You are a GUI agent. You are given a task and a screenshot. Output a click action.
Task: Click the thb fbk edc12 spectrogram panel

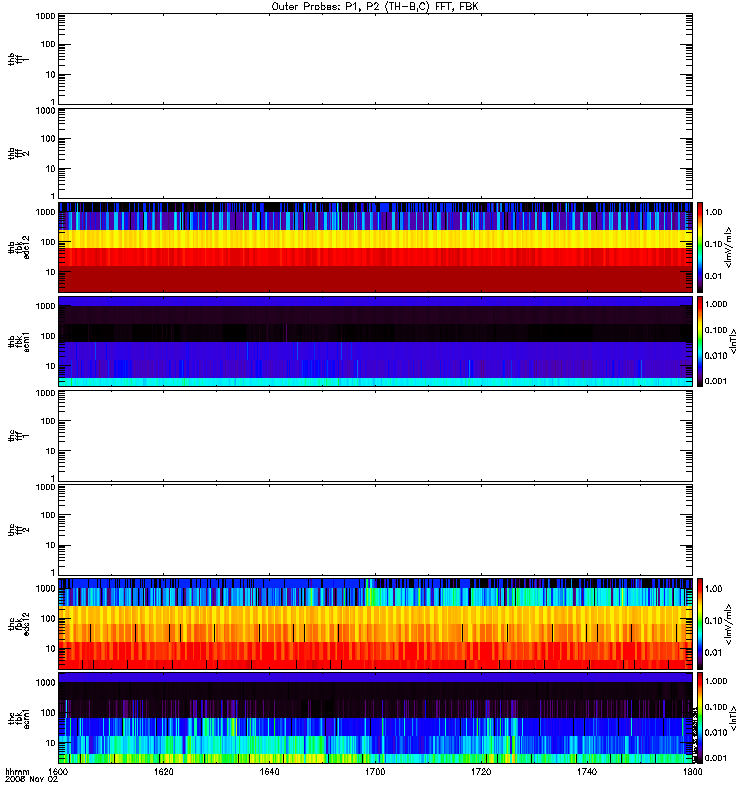tap(375, 247)
